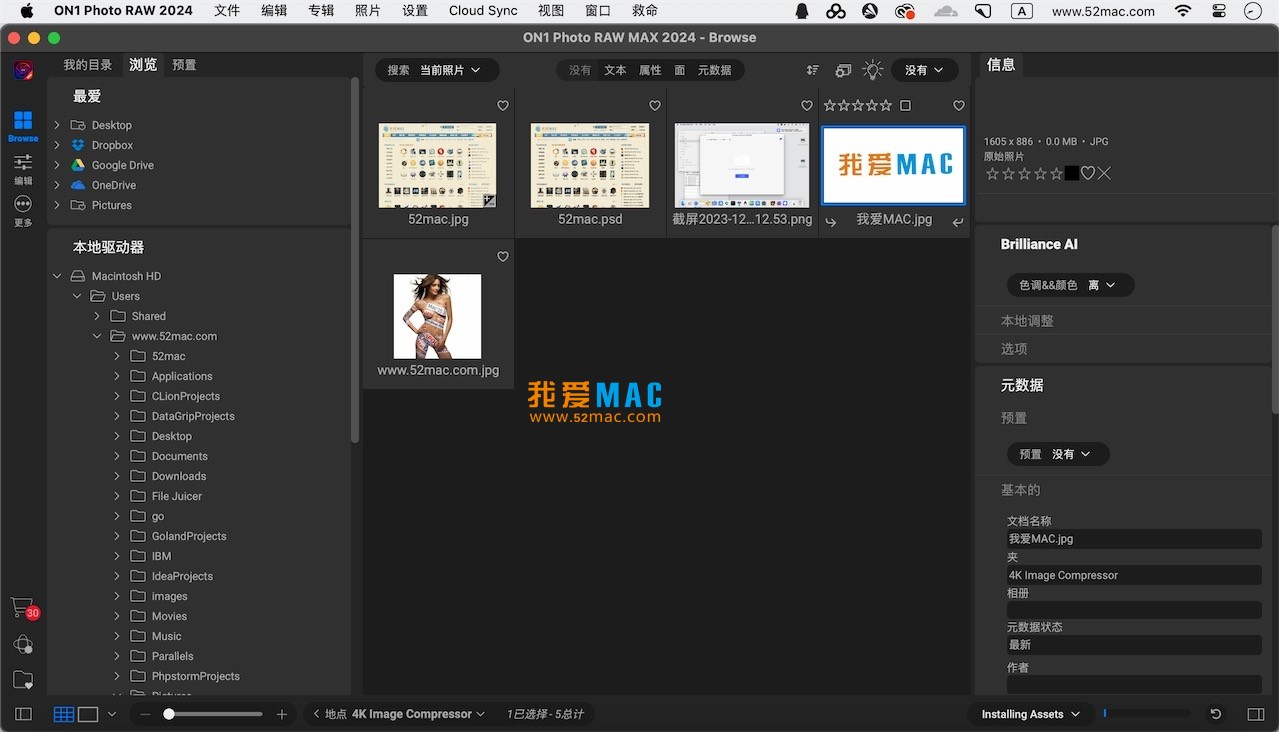Open the Installing Assets dropdown

tap(1031, 714)
